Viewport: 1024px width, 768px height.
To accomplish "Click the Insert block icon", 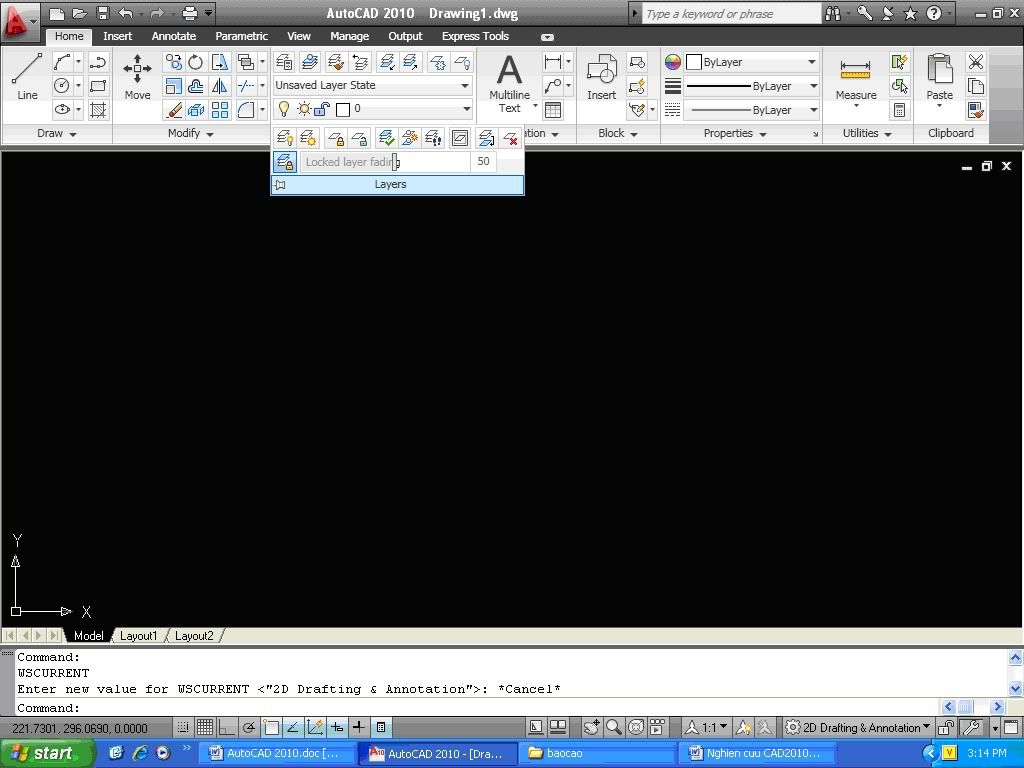I will pyautogui.click(x=601, y=76).
